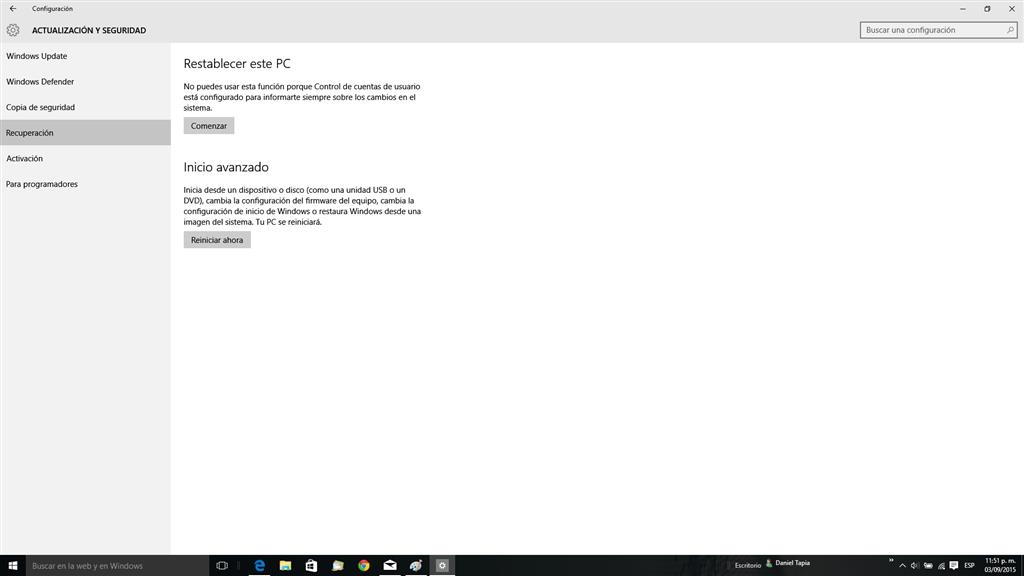1024x576 pixels.
Task: Open the Store app from taskbar
Action: pos(312,566)
